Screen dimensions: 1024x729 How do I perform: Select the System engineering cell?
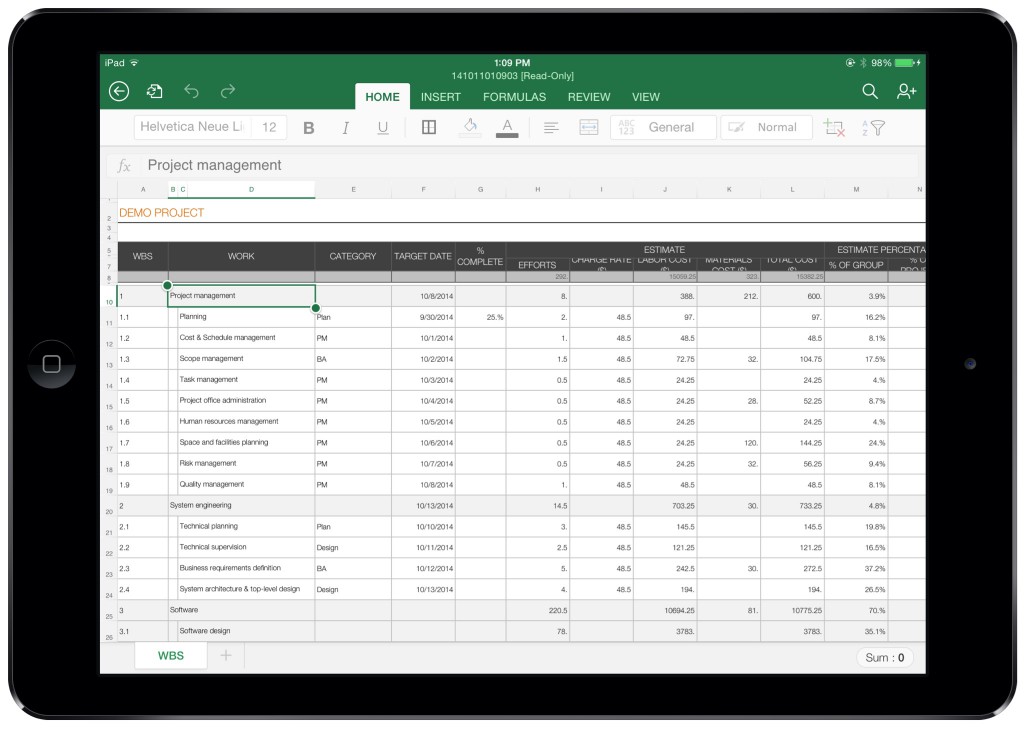242,506
